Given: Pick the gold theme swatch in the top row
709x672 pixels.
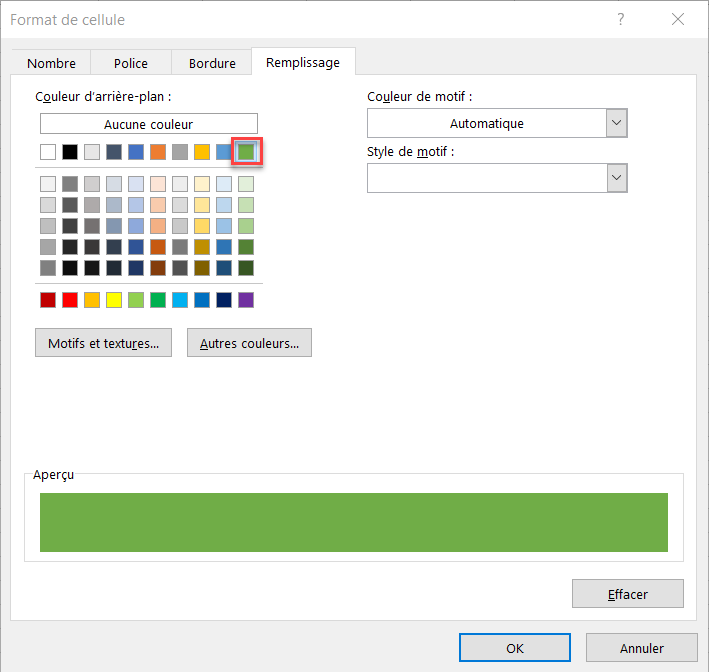Looking at the screenshot, I should click(x=202, y=152).
